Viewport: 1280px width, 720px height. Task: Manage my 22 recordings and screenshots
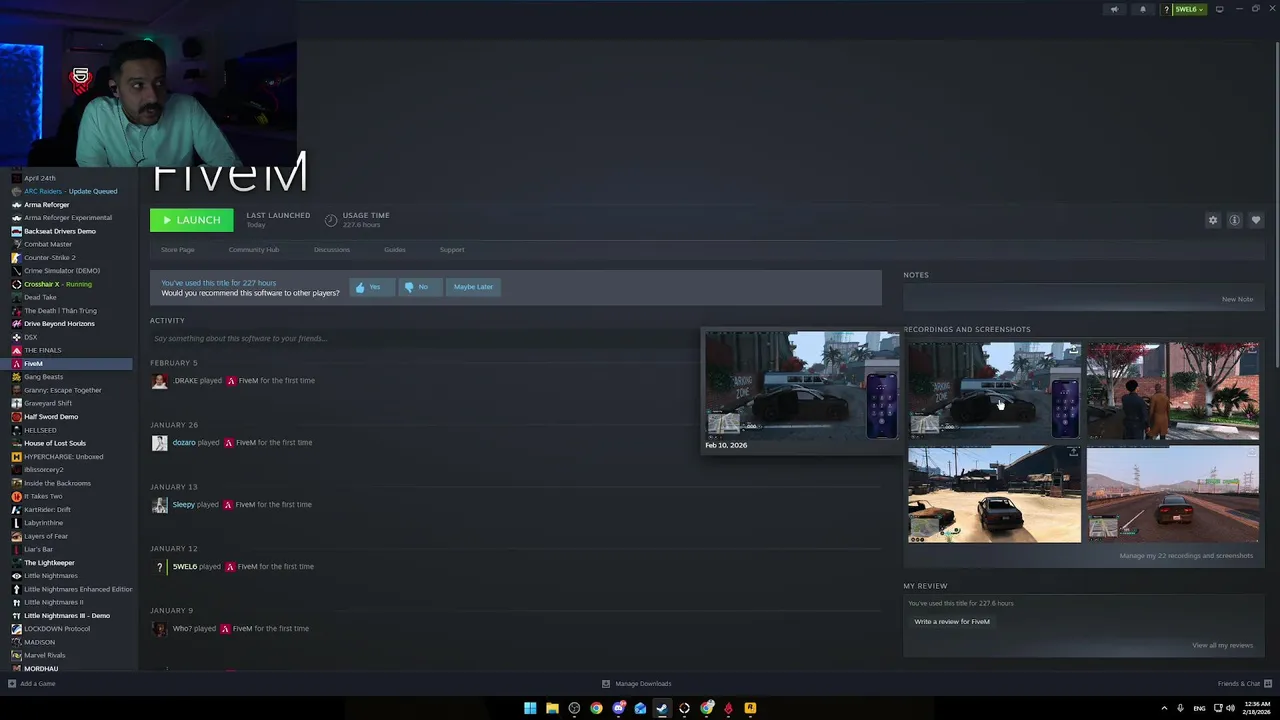point(1186,555)
